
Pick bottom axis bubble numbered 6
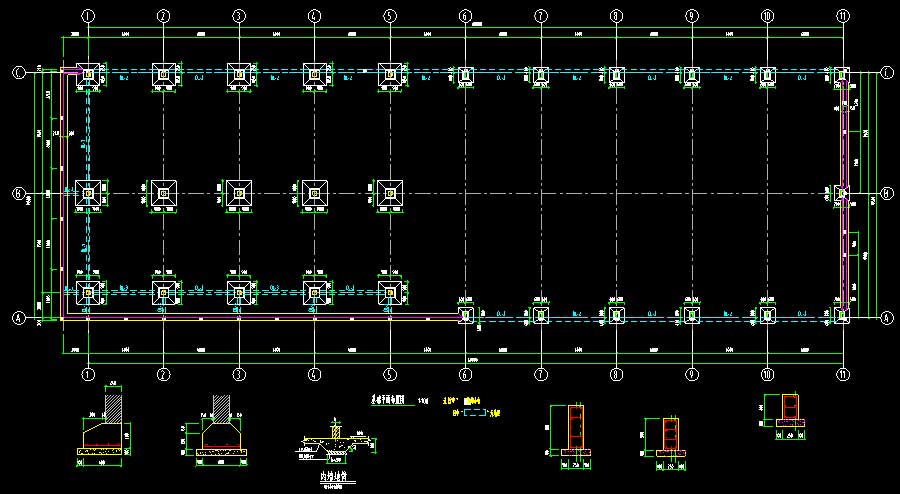(x=465, y=375)
